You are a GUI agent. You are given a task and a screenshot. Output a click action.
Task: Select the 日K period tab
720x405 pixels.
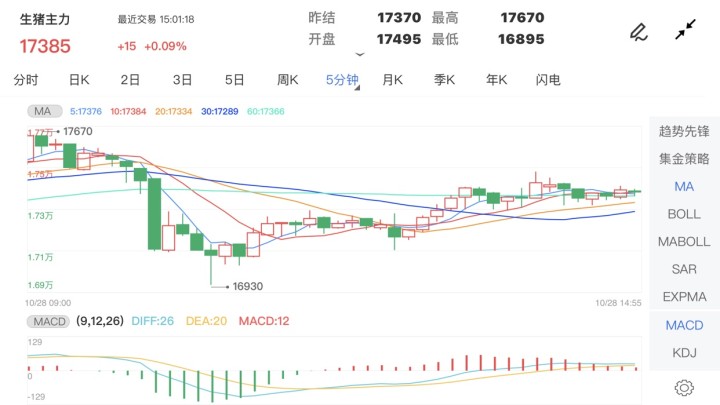coord(79,80)
